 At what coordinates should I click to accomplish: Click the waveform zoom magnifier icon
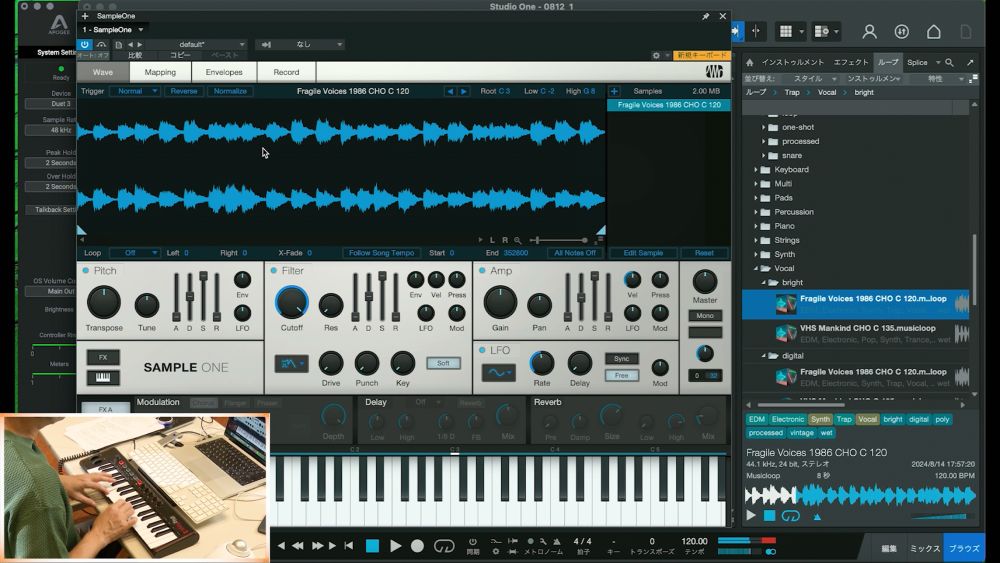coord(518,240)
